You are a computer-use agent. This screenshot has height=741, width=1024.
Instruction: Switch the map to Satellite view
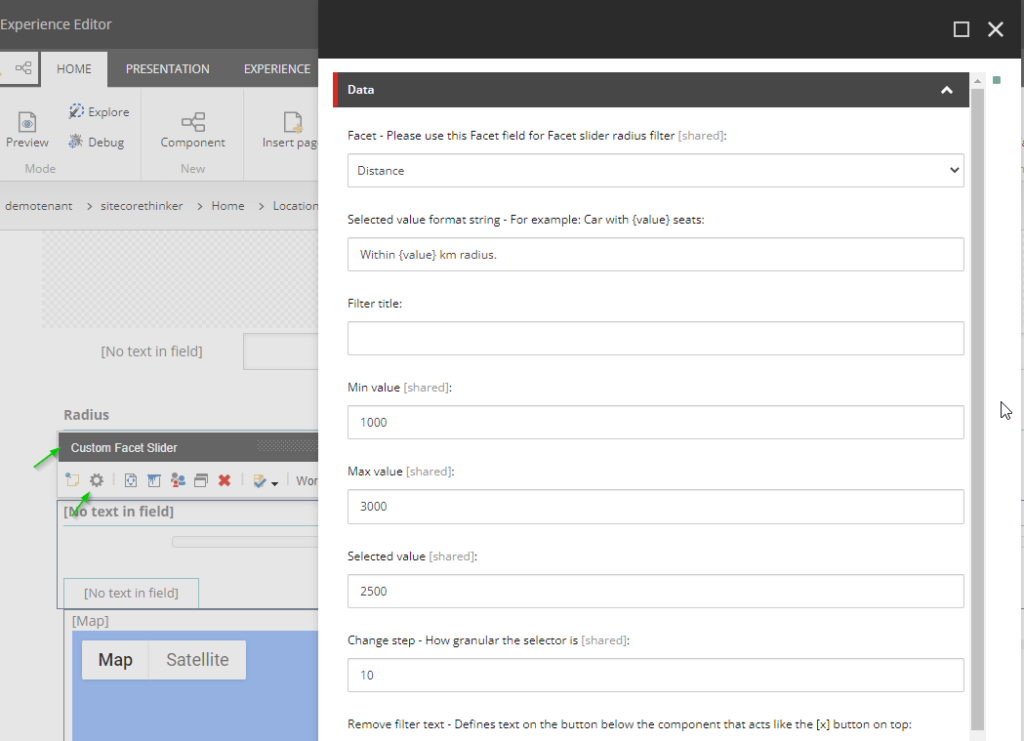(x=196, y=659)
